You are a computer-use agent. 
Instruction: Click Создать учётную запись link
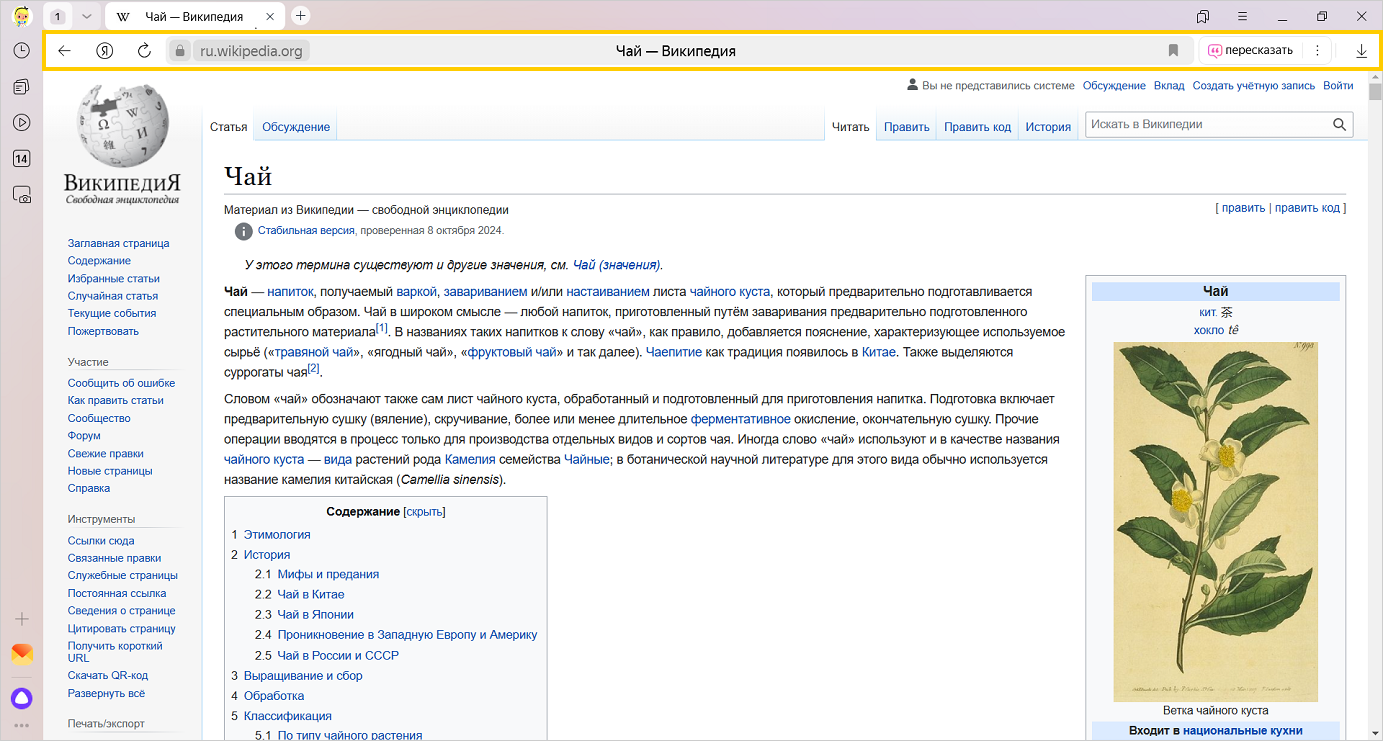coord(1254,86)
